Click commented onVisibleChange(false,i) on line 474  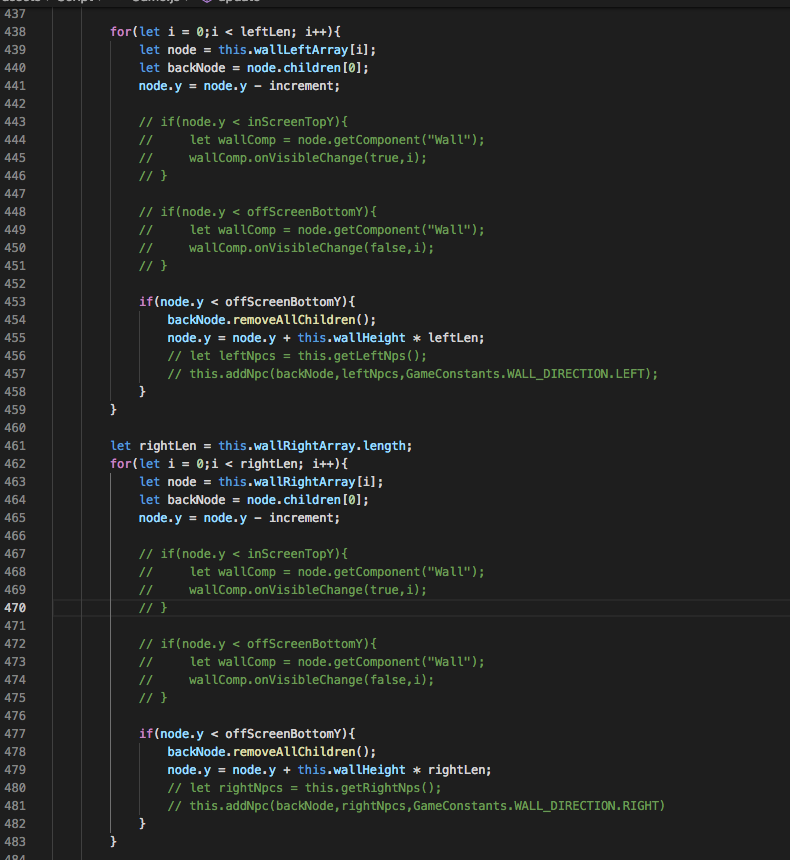coord(286,680)
